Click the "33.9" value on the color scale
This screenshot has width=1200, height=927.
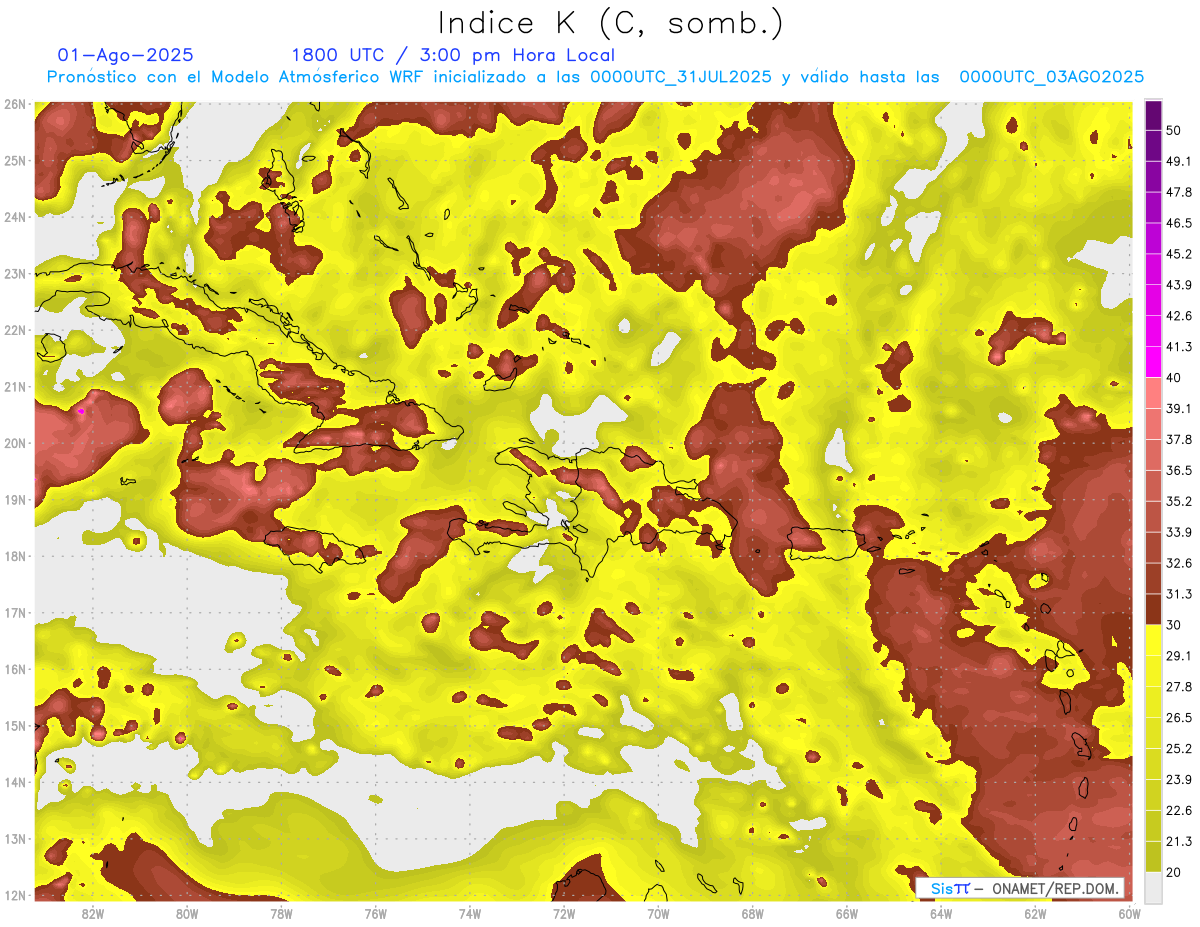pyautogui.click(x=1178, y=532)
